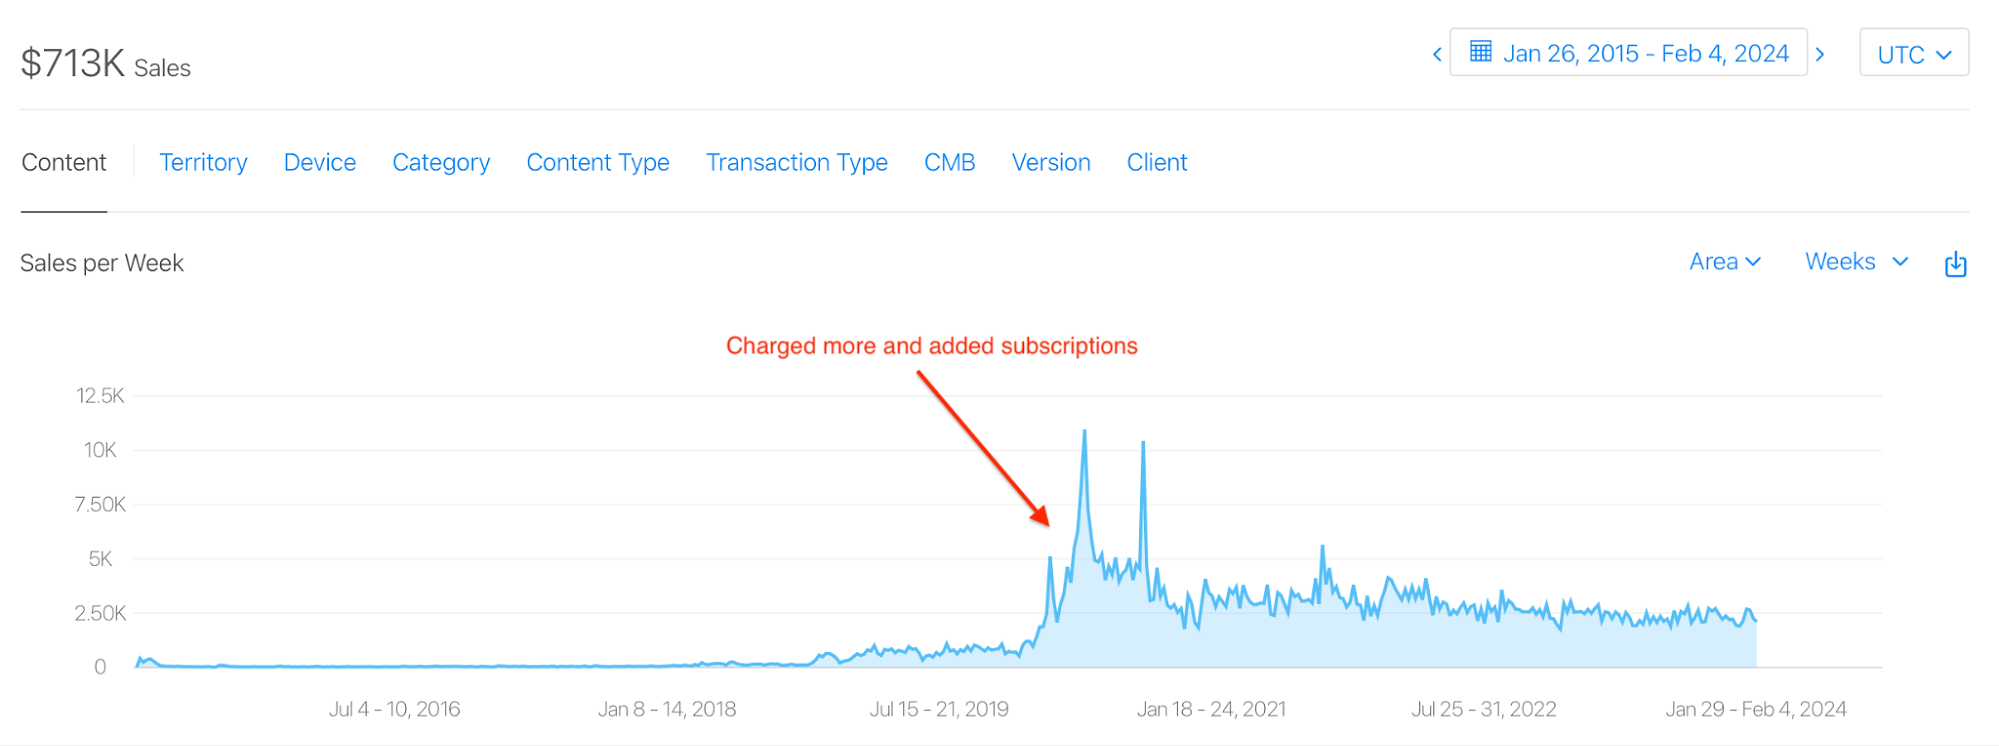1999x746 pixels.
Task: Expand the Area chart type dropdown
Action: click(1724, 262)
